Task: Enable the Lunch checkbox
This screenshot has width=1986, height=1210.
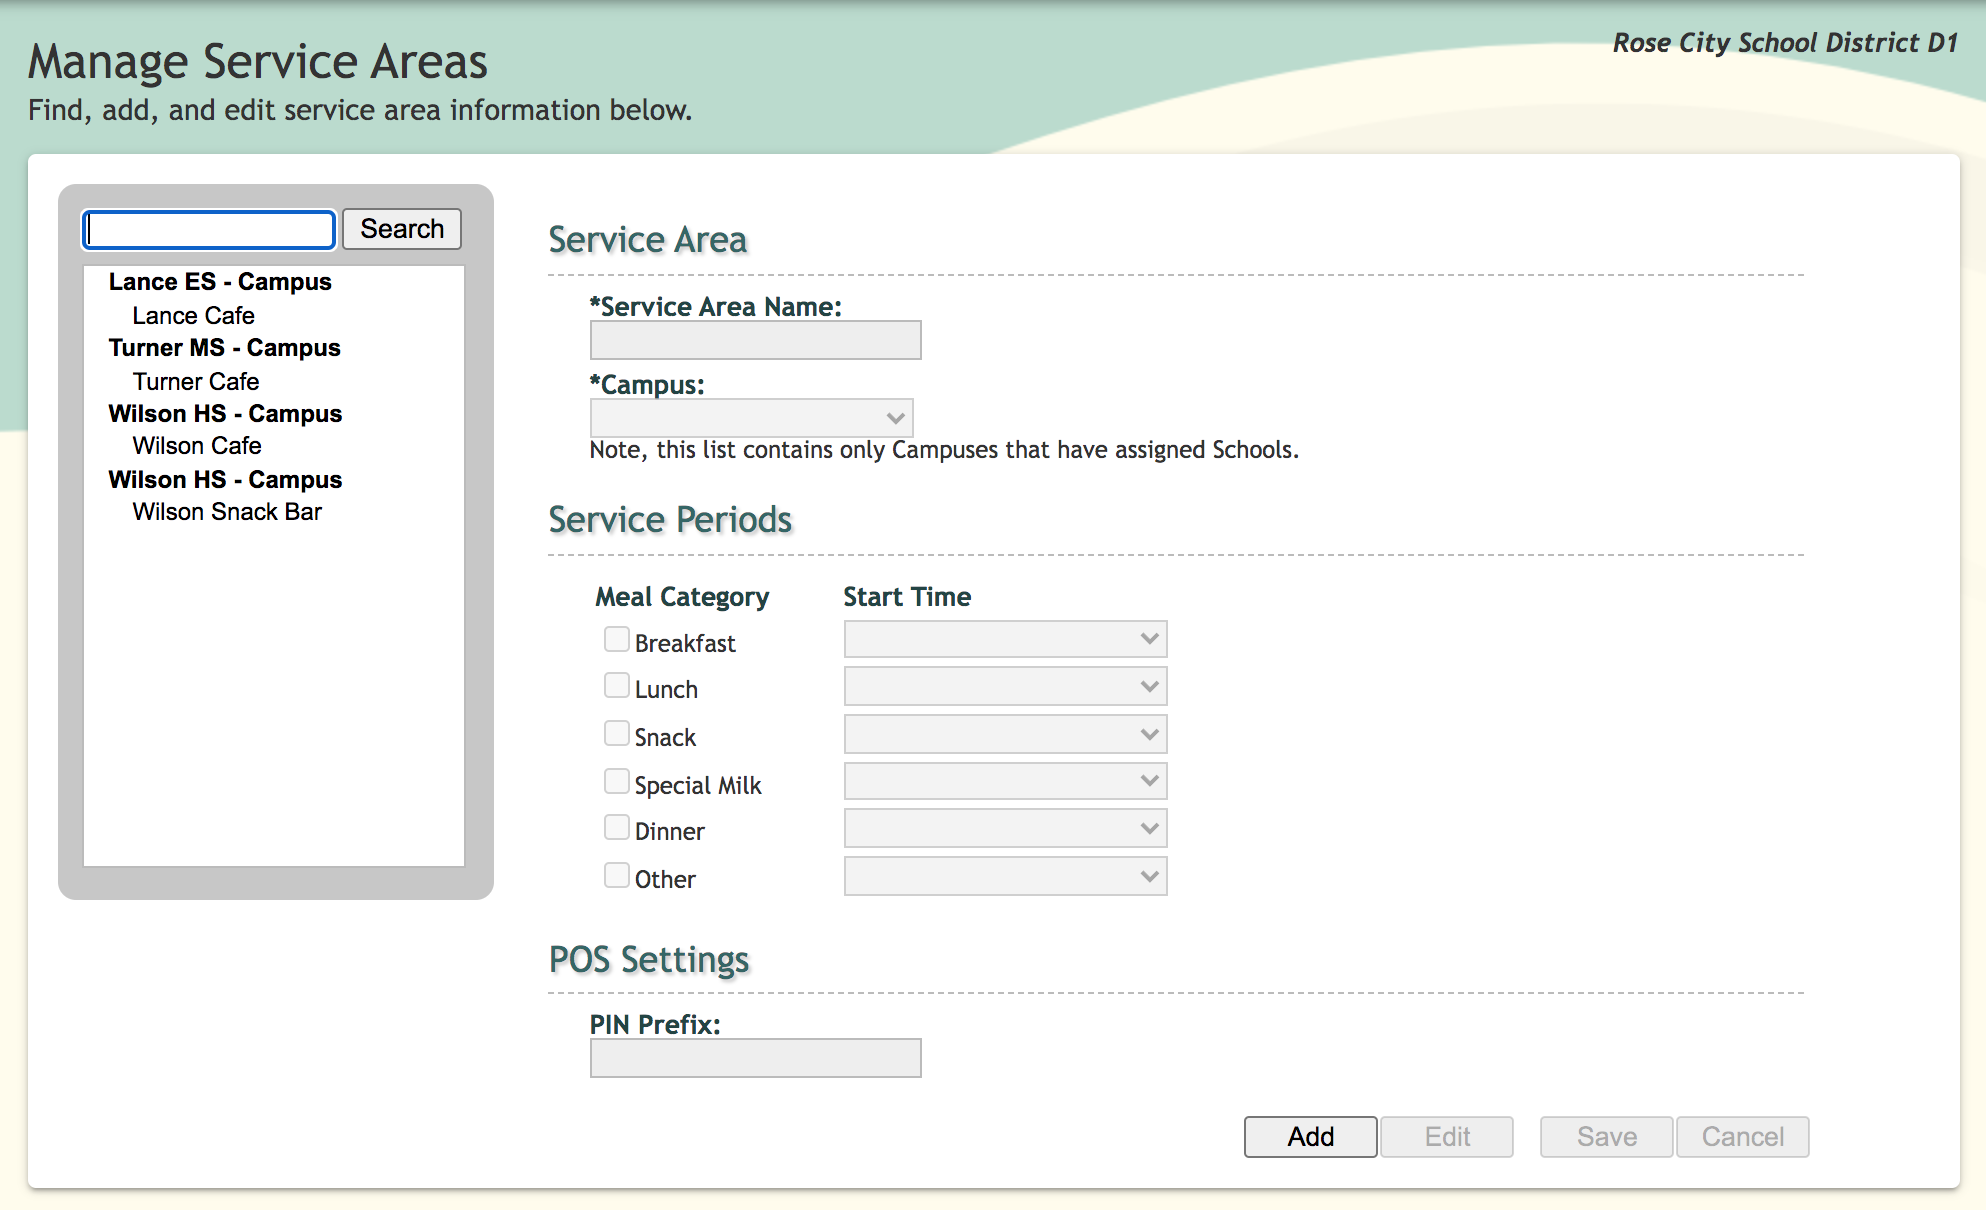Action: (617, 686)
